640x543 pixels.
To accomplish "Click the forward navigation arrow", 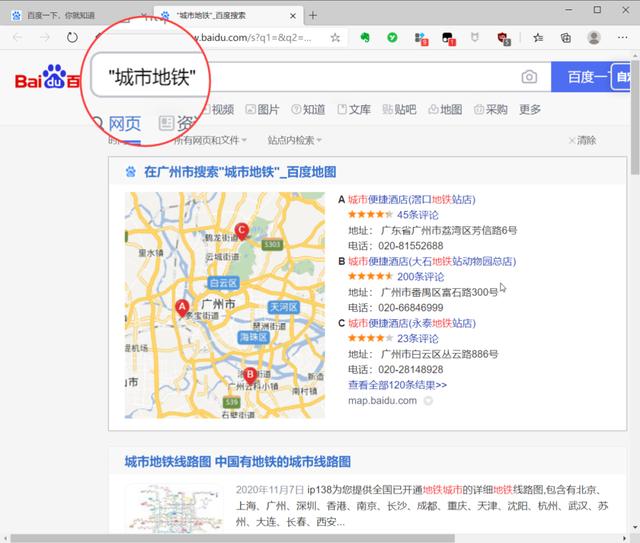I will [x=45, y=38].
